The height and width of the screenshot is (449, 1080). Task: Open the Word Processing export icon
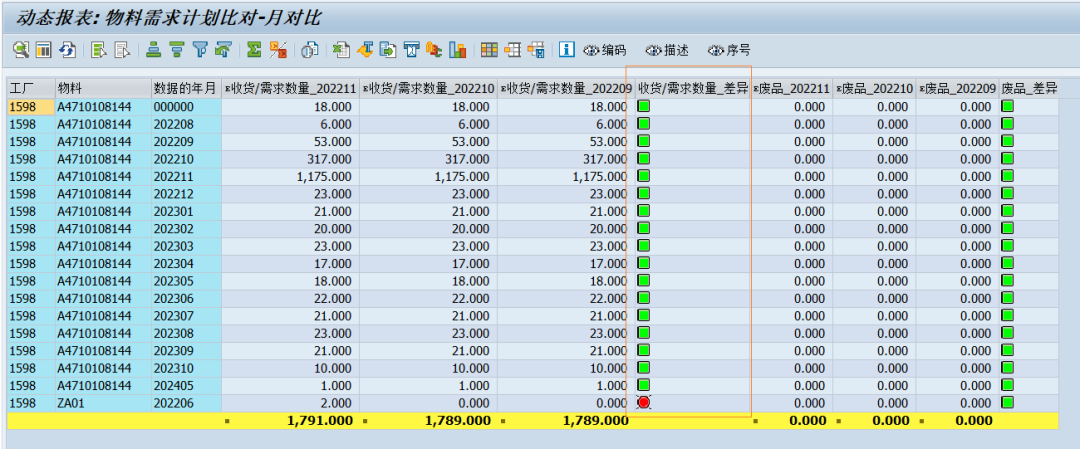tap(364, 50)
